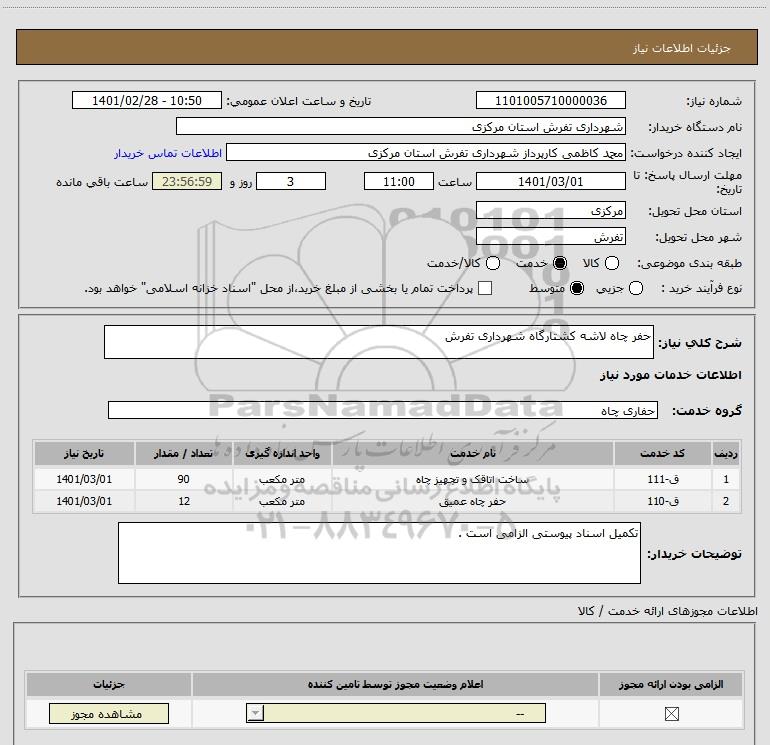Click the ساعت field showing 11:00
Screen dimensions: 770x745
(399, 181)
